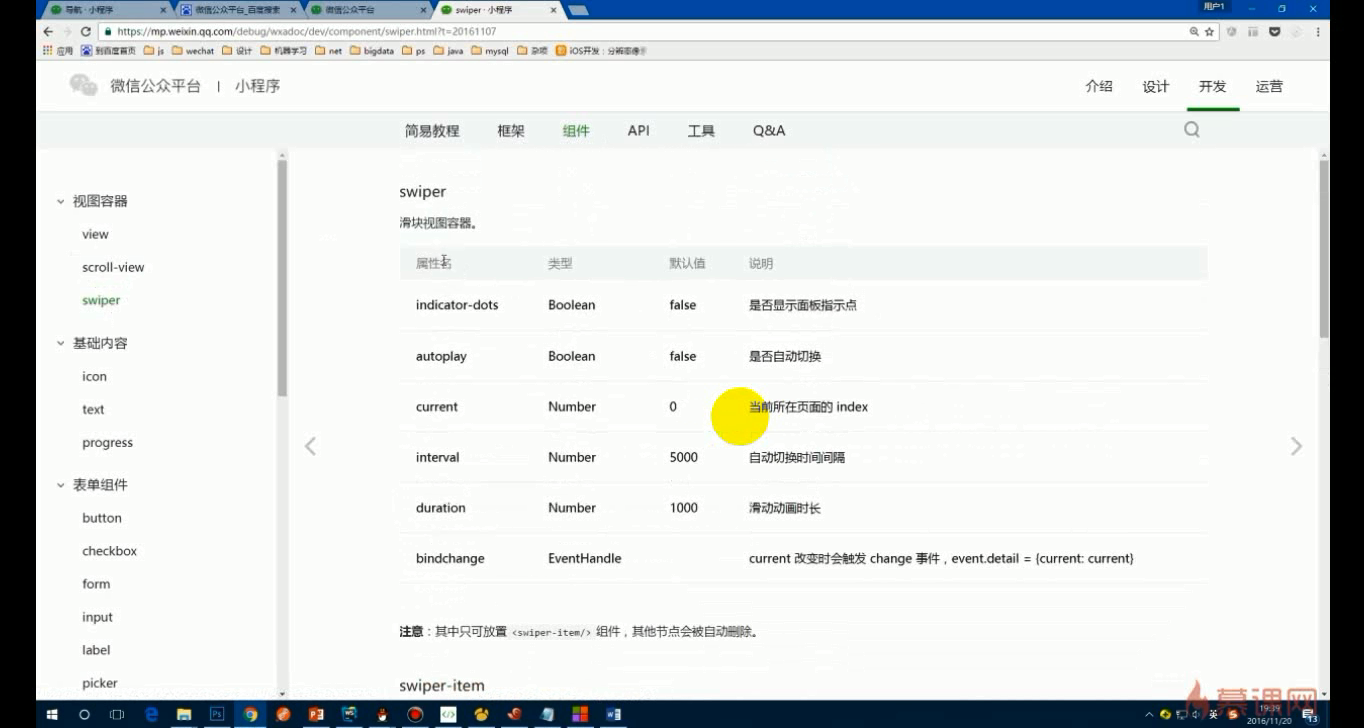Collapse the 视图容器 section in sidebar
Image resolution: width=1364 pixels, height=728 pixels.
[60, 201]
